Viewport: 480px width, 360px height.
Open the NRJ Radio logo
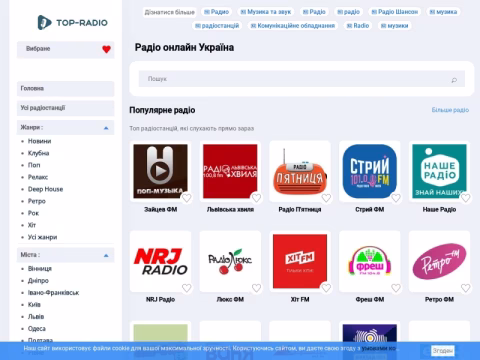tap(160, 261)
